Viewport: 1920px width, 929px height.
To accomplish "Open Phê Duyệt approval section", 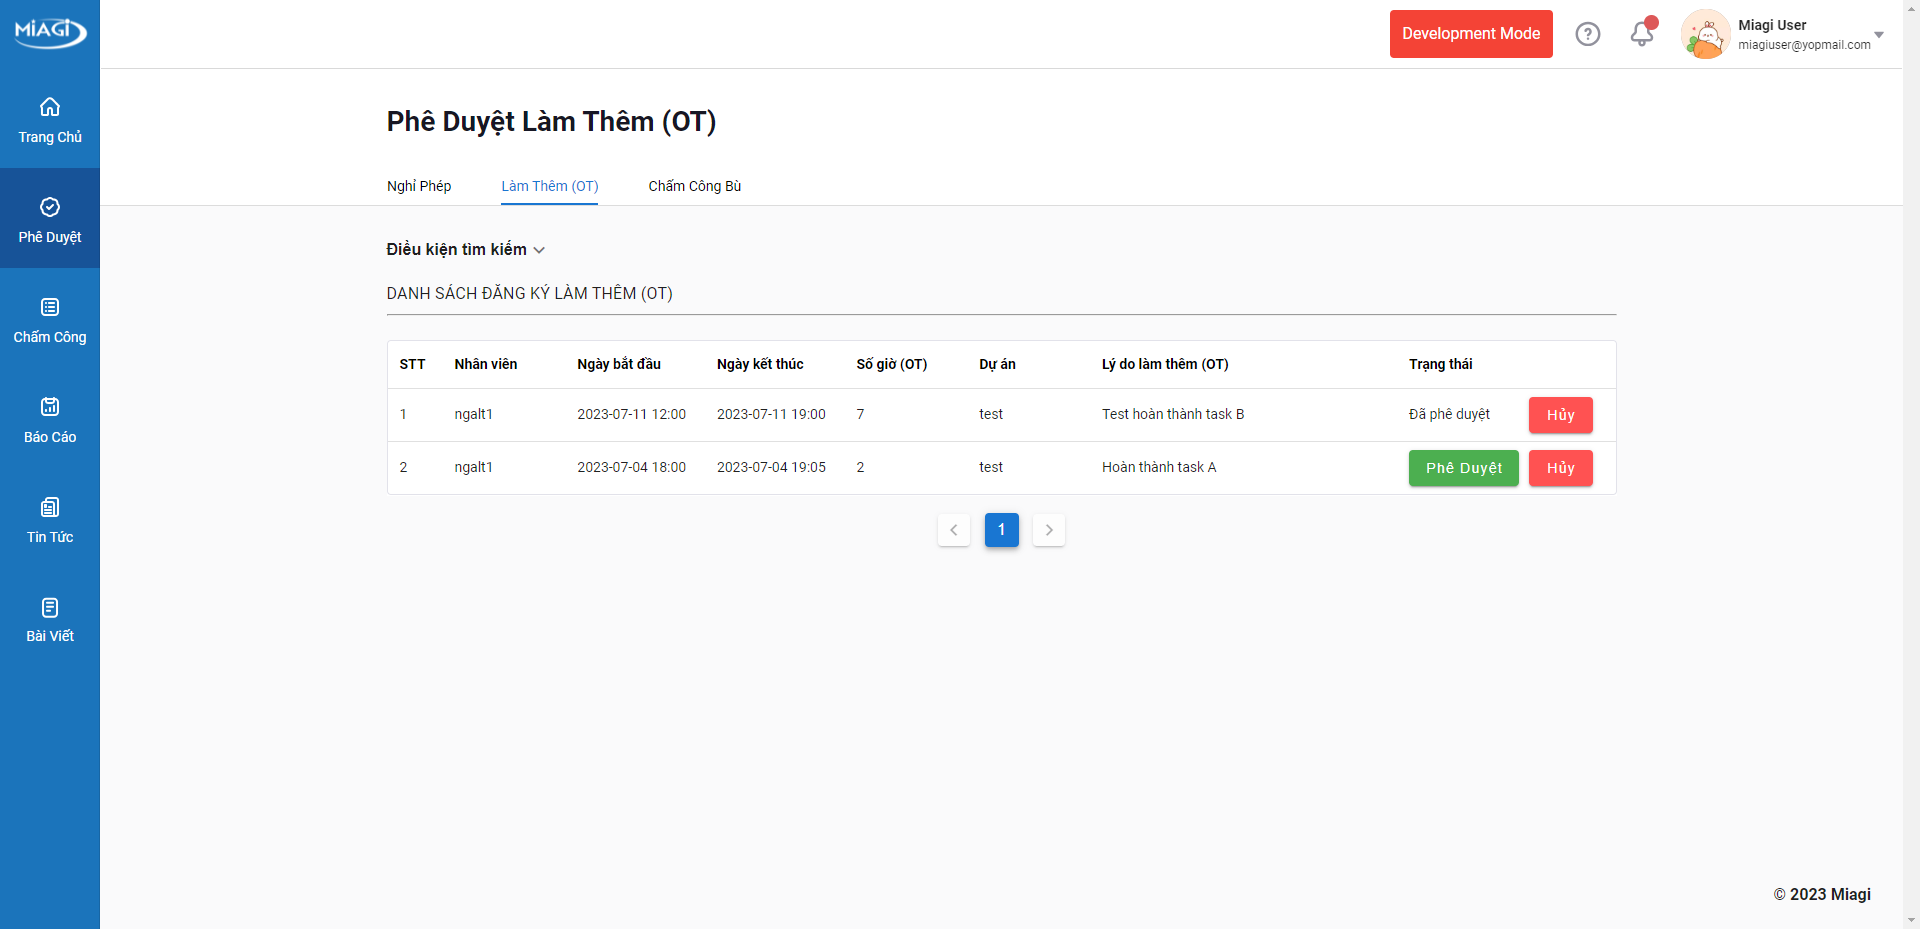I will click(50, 219).
